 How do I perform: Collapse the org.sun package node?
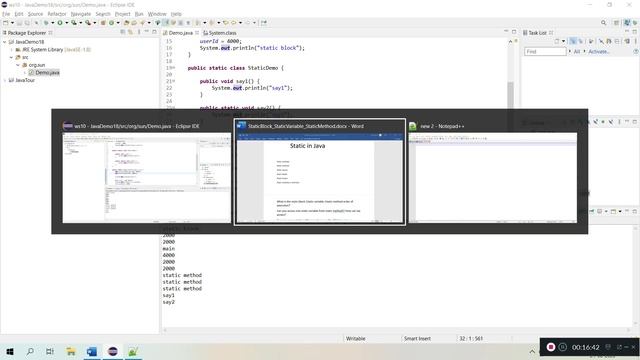(18, 65)
